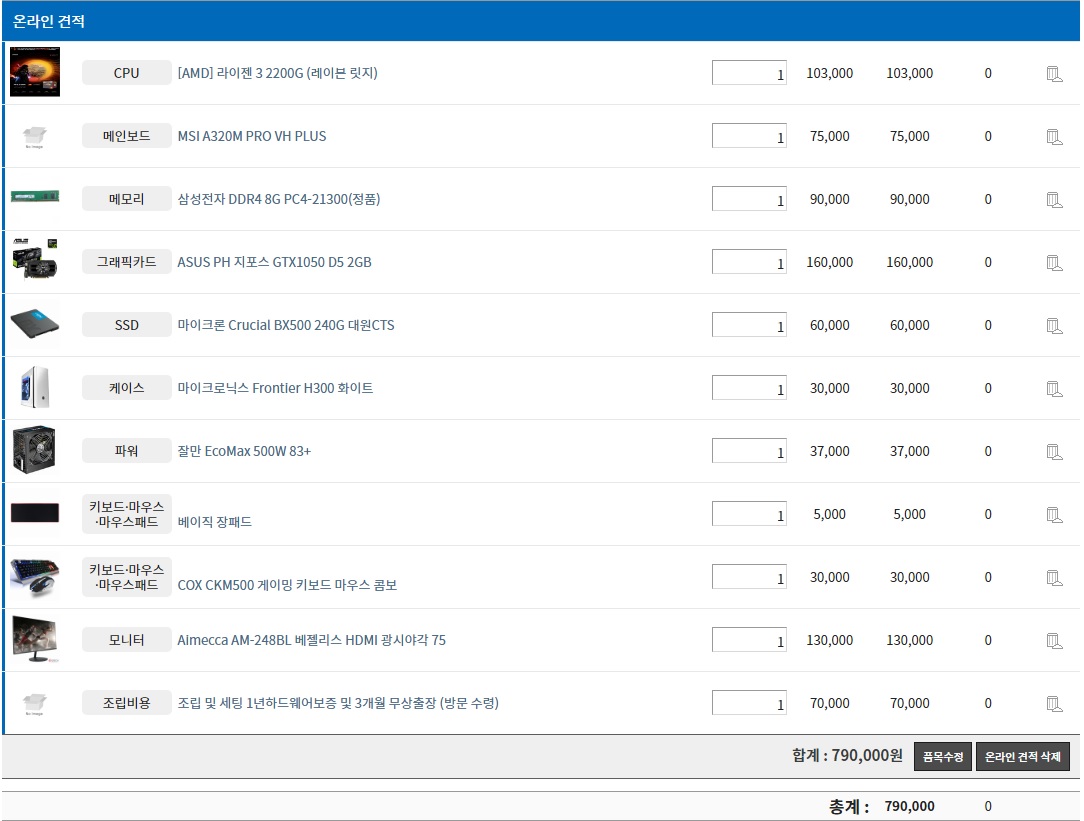This screenshot has height=821, width=1084.
Task: Click the Aimecca monitor product thumbnail
Action: 35,639
